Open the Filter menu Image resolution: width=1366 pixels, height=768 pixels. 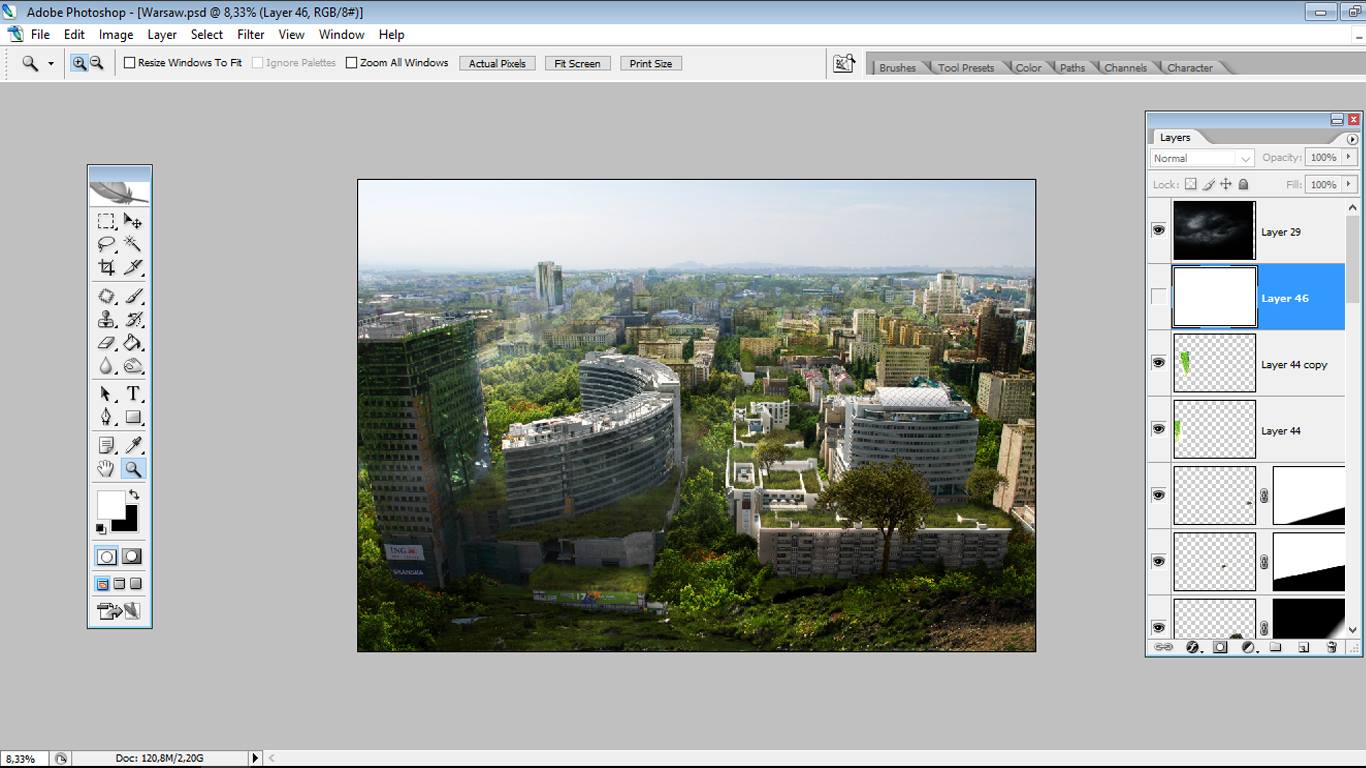click(x=250, y=34)
